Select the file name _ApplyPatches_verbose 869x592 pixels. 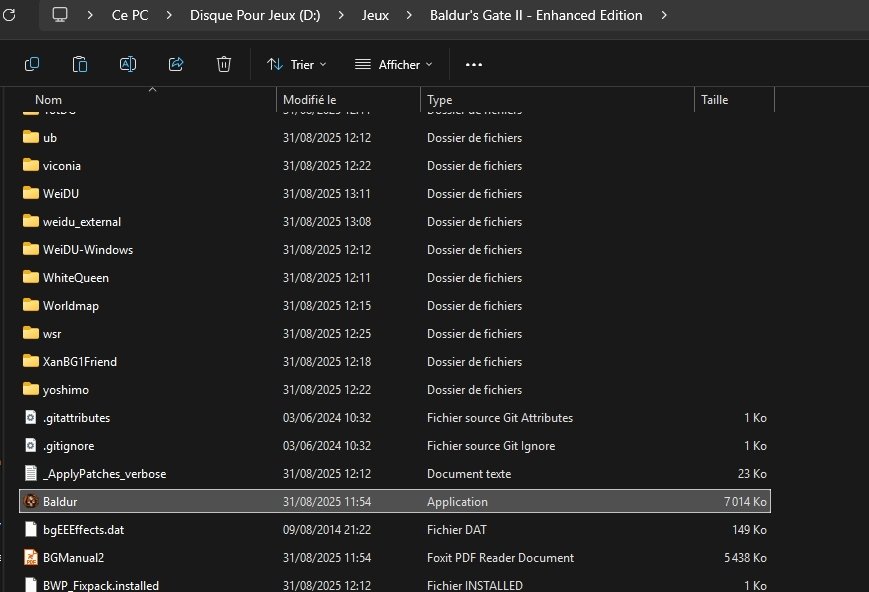(104, 474)
